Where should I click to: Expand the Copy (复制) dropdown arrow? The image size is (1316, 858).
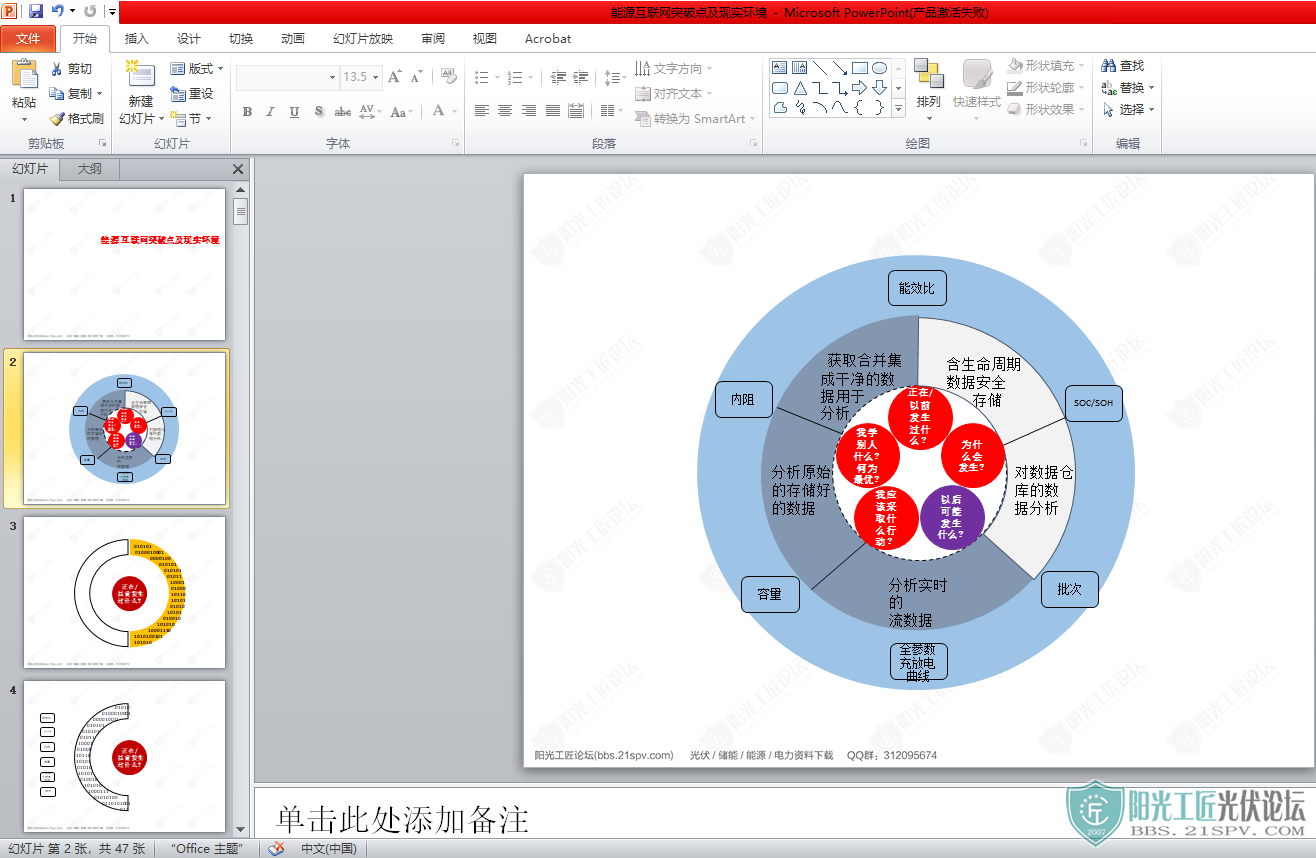click(100, 94)
